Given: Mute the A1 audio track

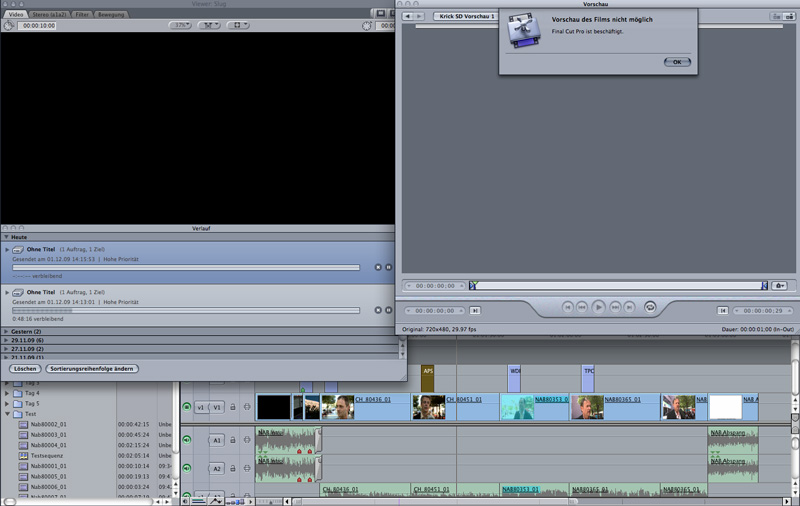Looking at the screenshot, I should click(186, 440).
